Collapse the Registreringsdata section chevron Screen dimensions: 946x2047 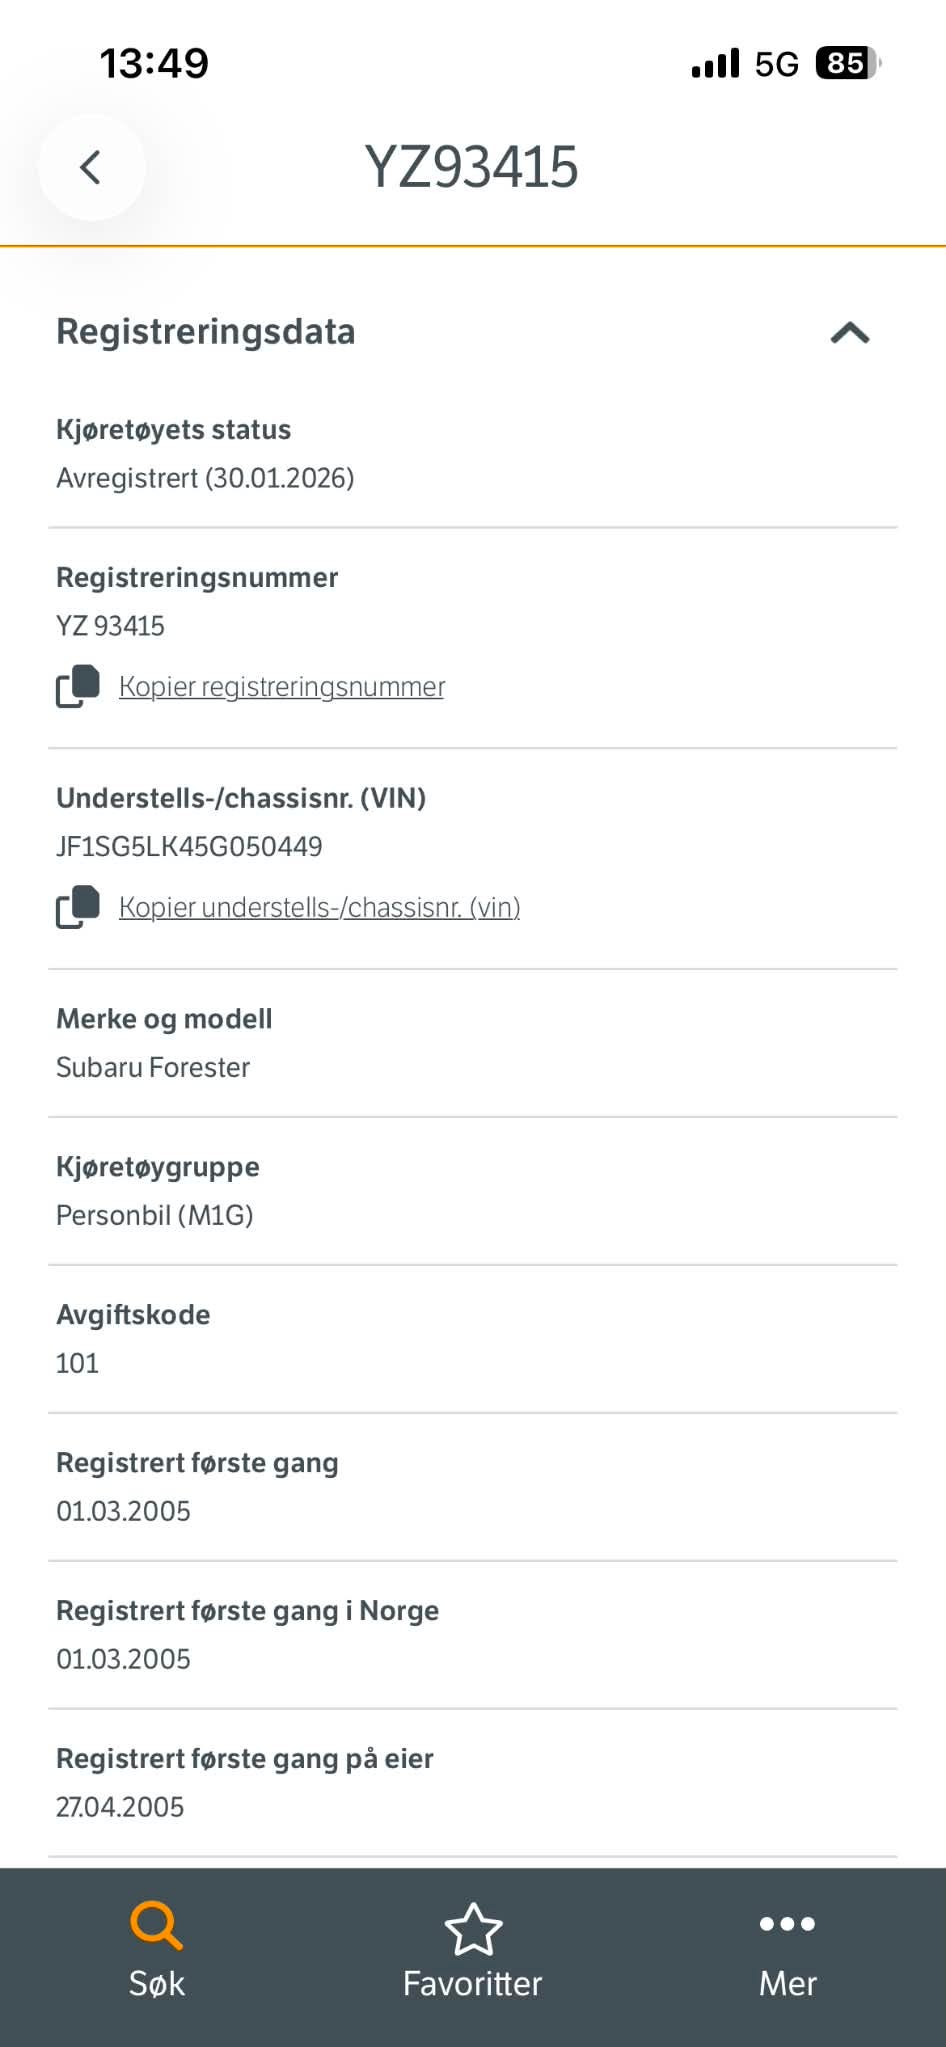click(x=850, y=333)
